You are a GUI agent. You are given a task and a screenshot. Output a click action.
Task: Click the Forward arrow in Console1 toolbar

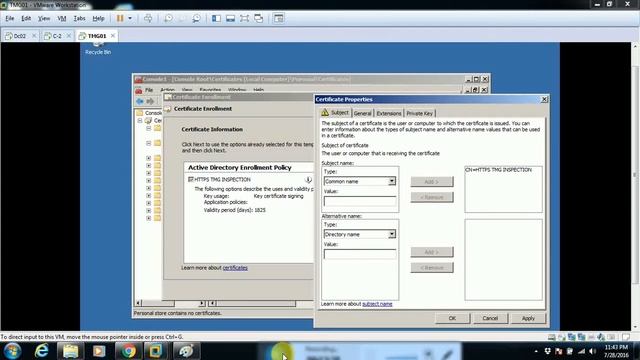coord(150,101)
